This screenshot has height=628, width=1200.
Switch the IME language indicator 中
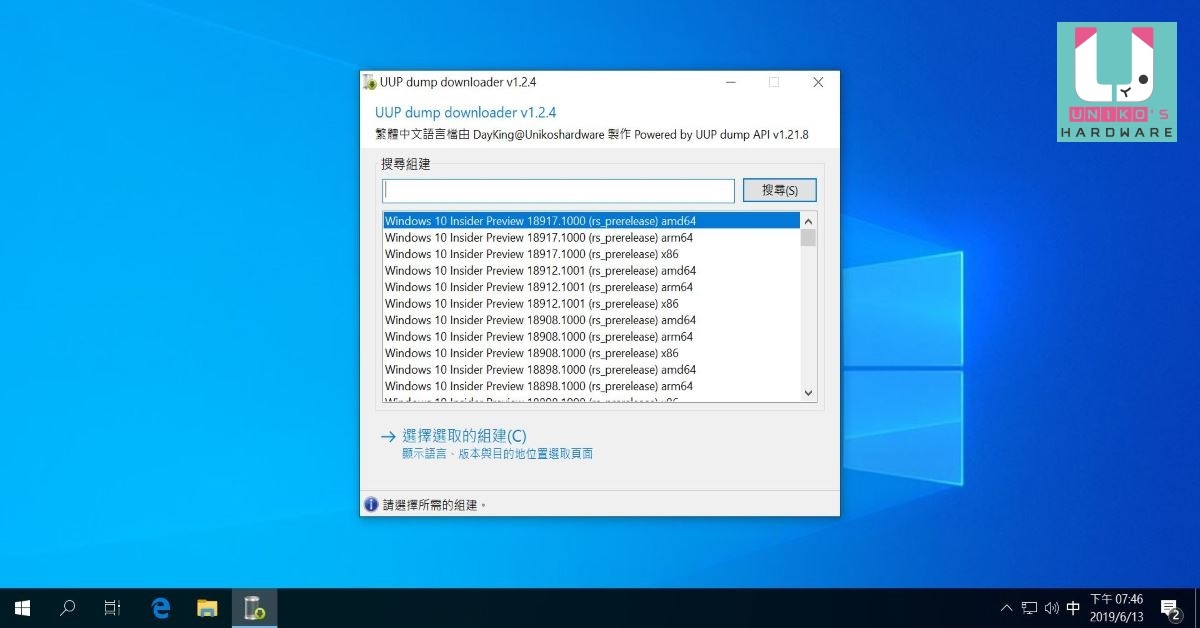1073,608
